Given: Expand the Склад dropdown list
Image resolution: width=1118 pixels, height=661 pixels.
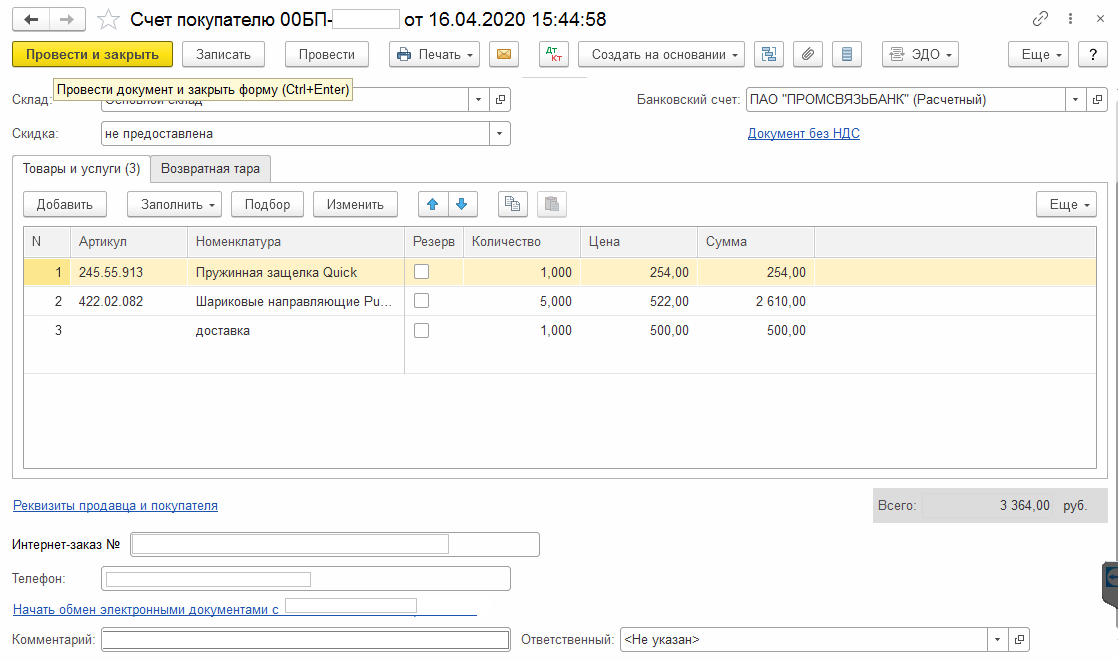Looking at the screenshot, I should (479, 100).
